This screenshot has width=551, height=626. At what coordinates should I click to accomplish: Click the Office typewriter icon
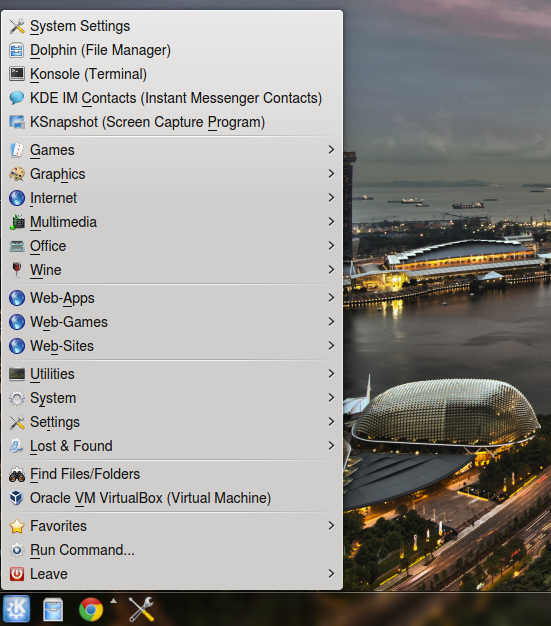tap(17, 246)
